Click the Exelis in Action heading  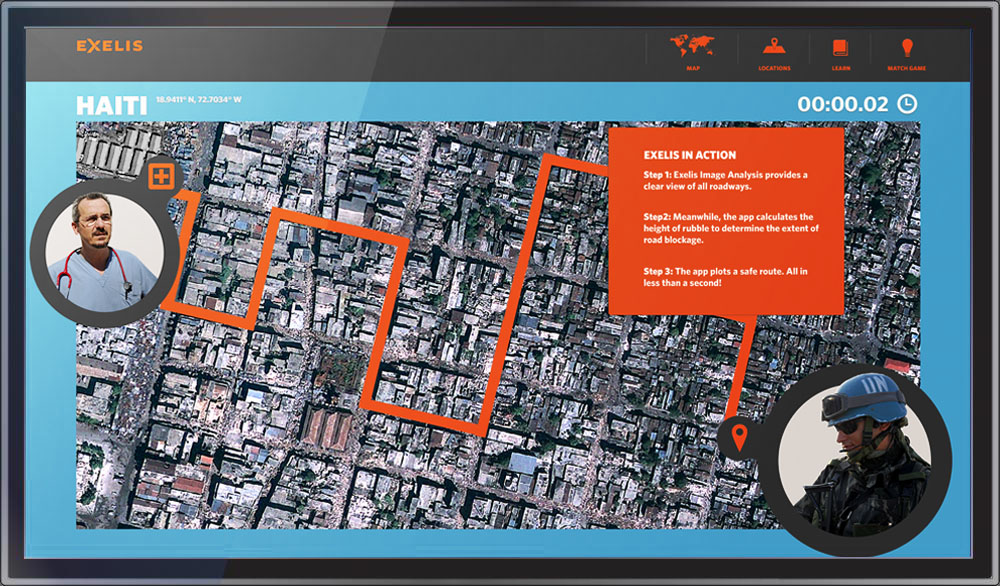(689, 155)
